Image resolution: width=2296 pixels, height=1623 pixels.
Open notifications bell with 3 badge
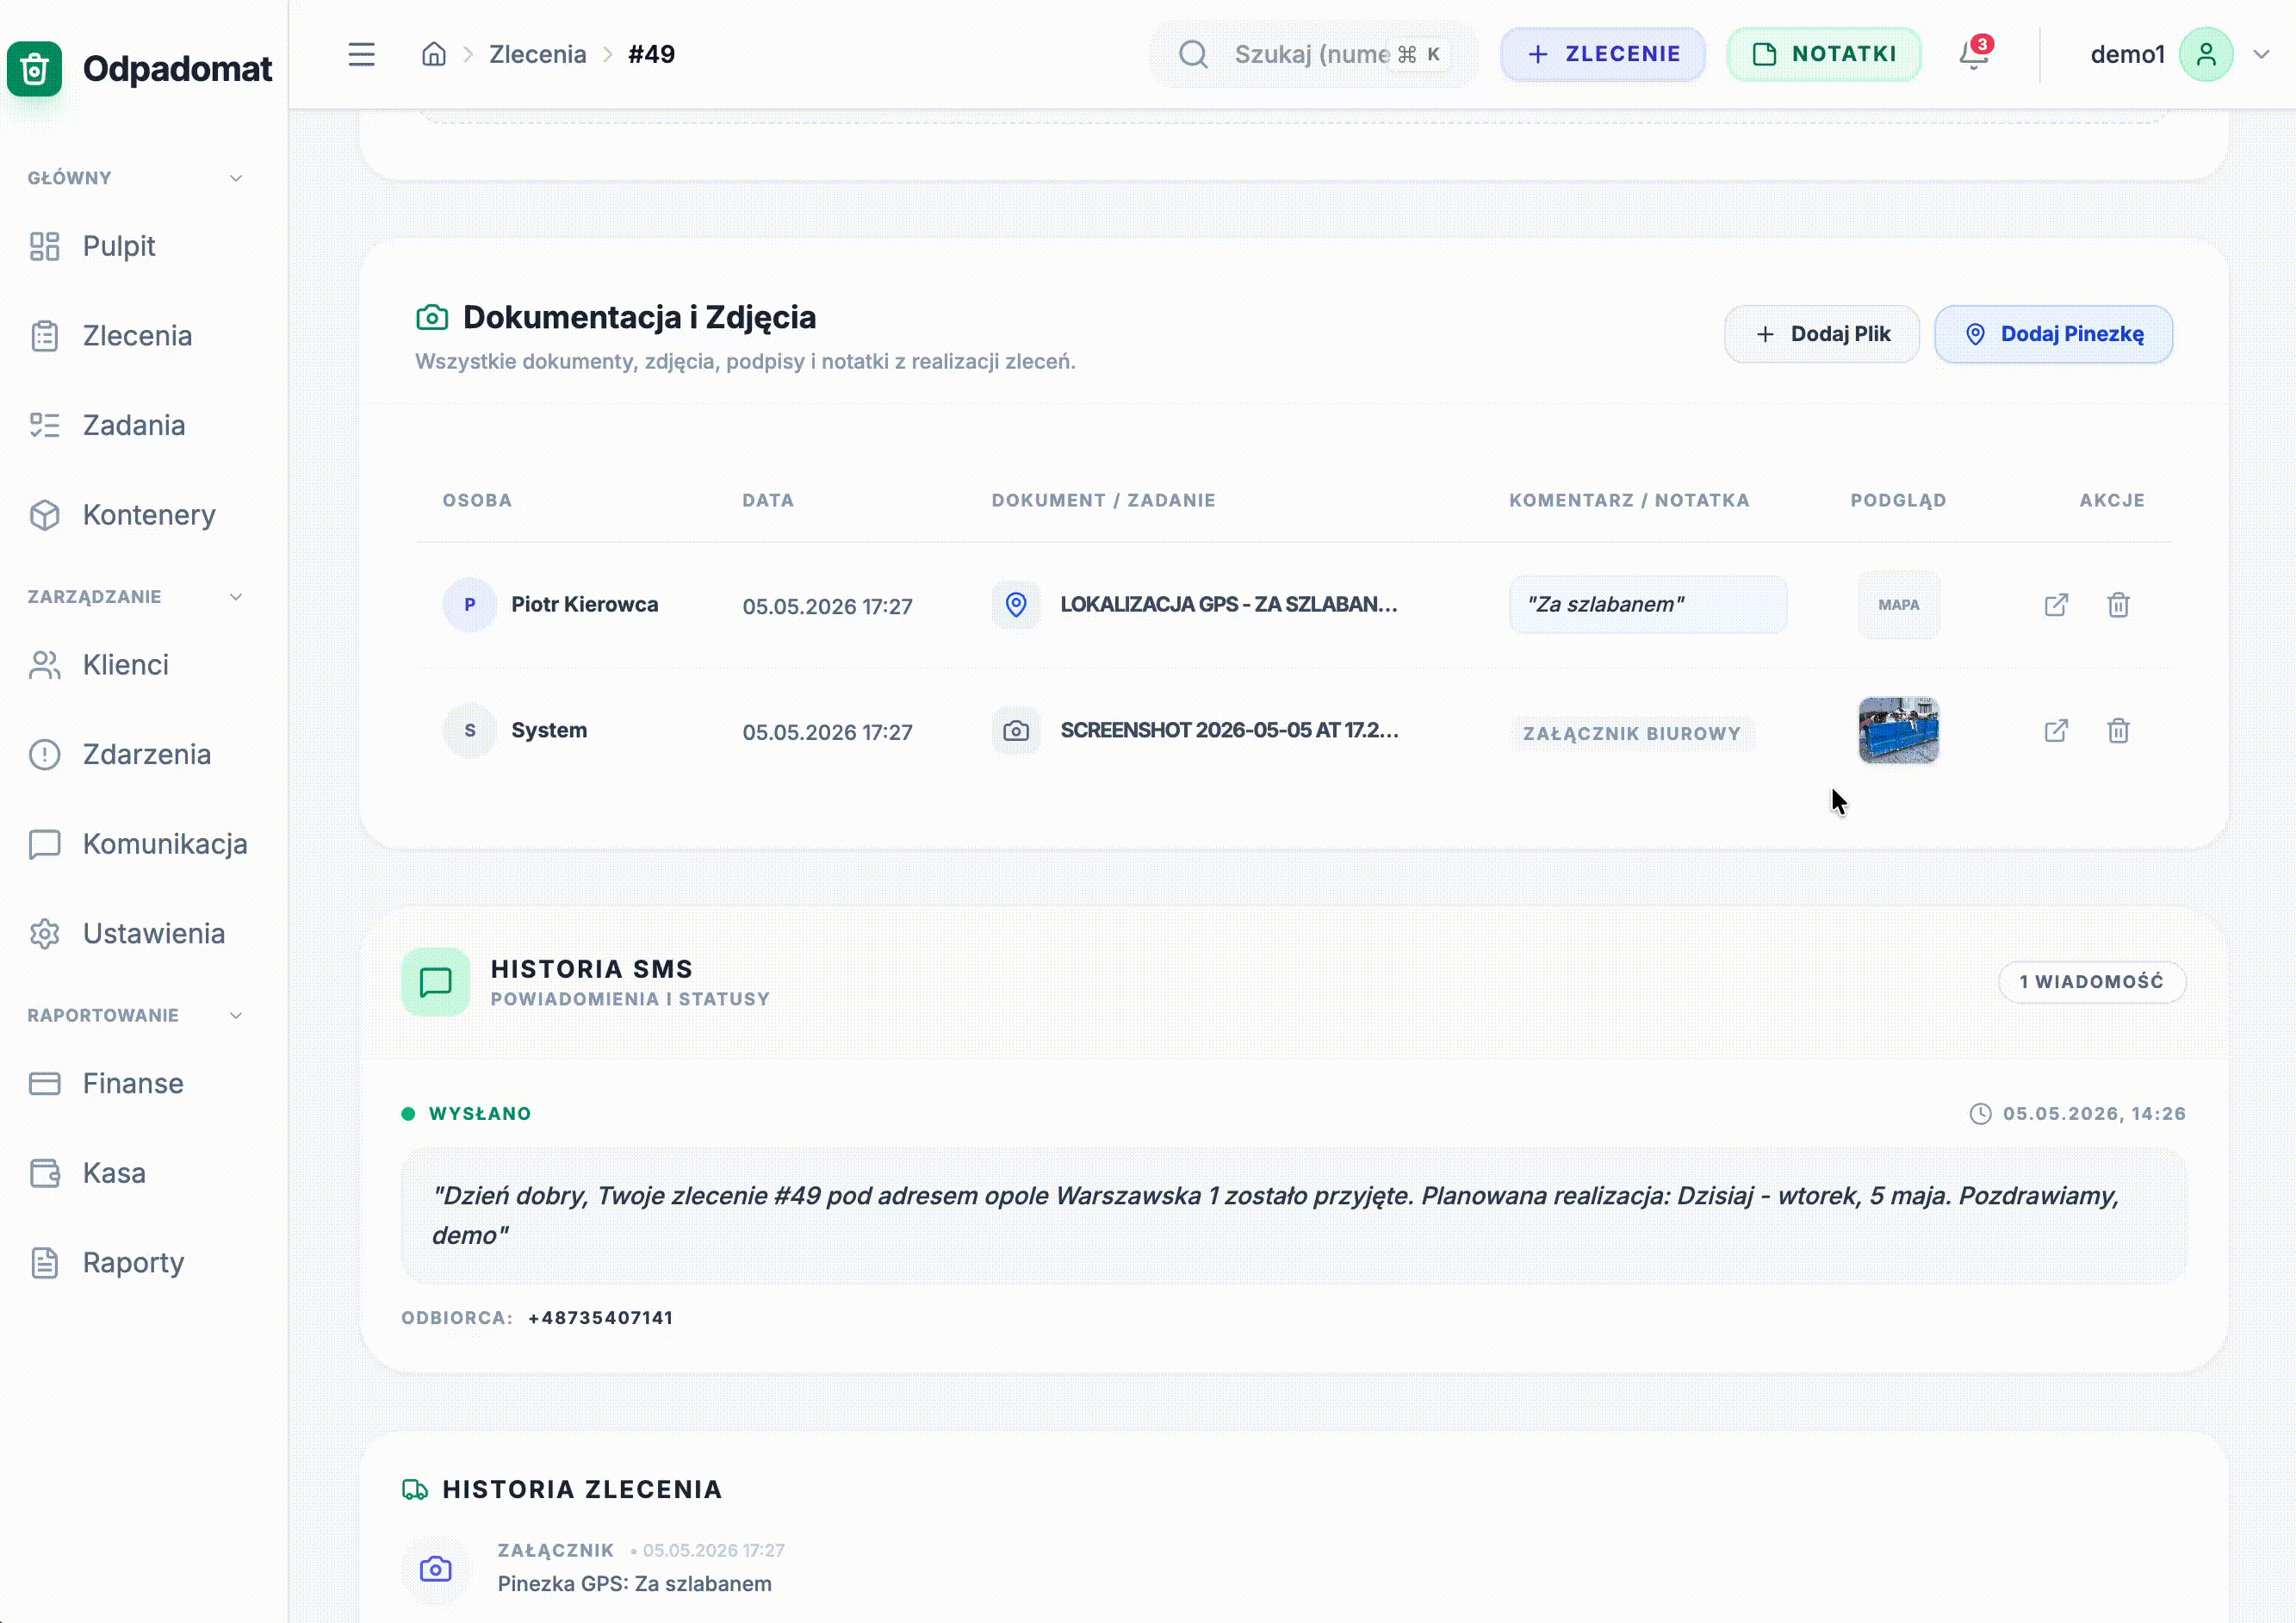point(1974,53)
